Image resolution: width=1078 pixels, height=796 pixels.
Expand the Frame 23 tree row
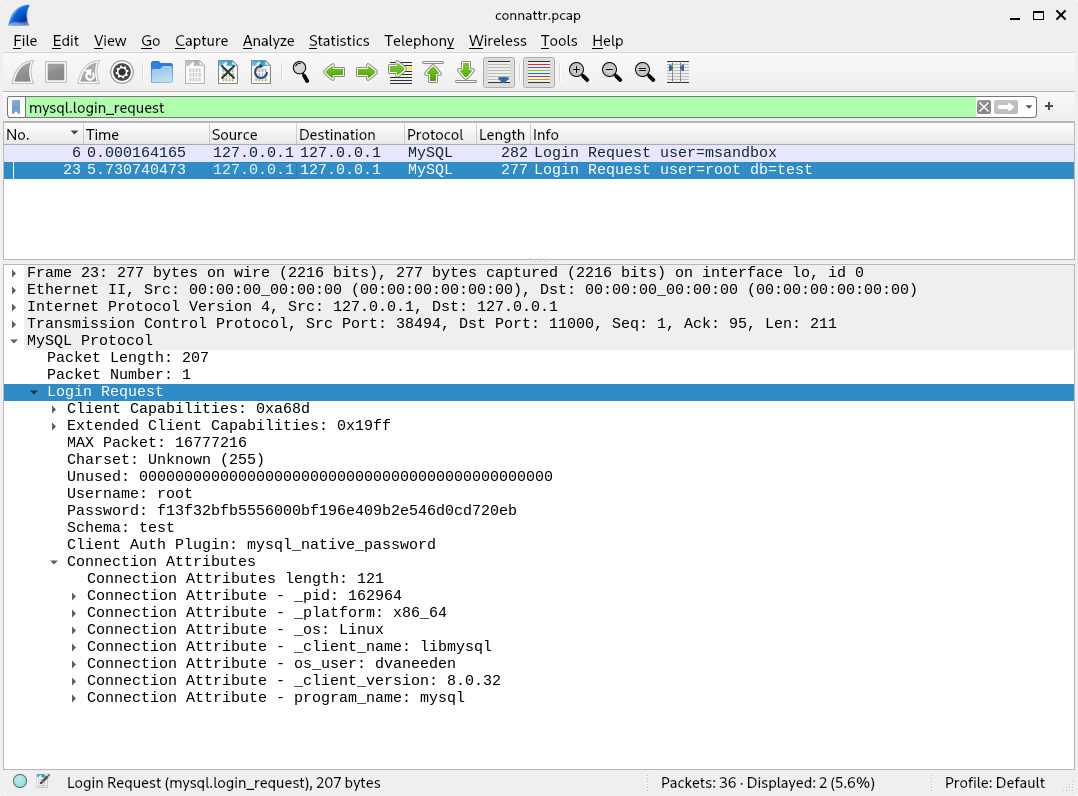click(x=14, y=273)
